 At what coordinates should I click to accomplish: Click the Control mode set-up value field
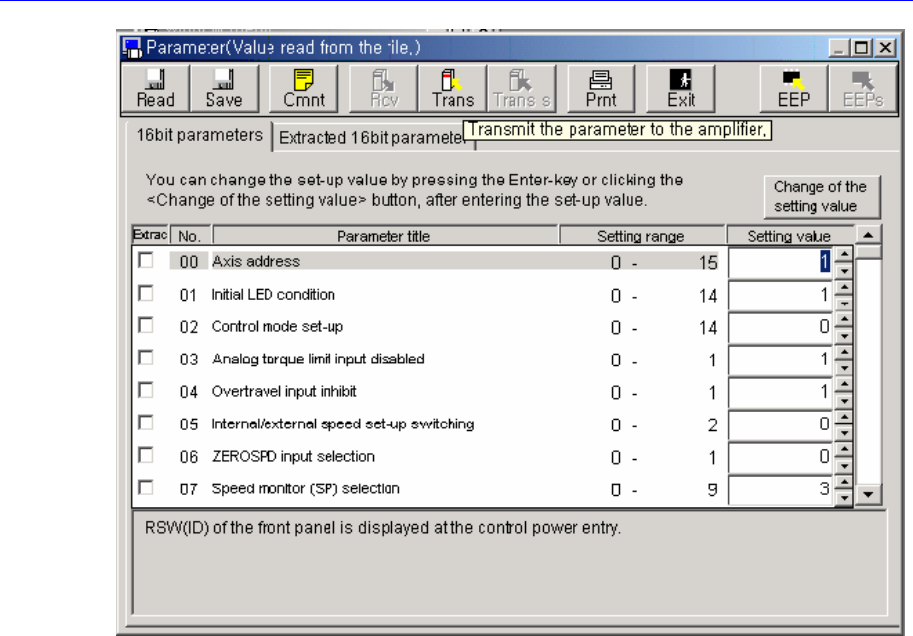(x=781, y=328)
